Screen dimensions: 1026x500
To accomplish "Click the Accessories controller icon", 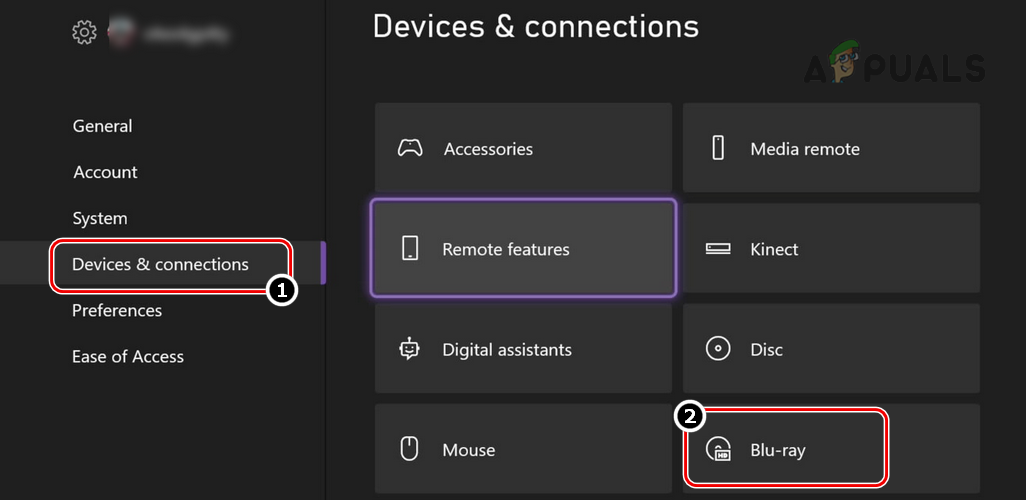I will (x=410, y=149).
